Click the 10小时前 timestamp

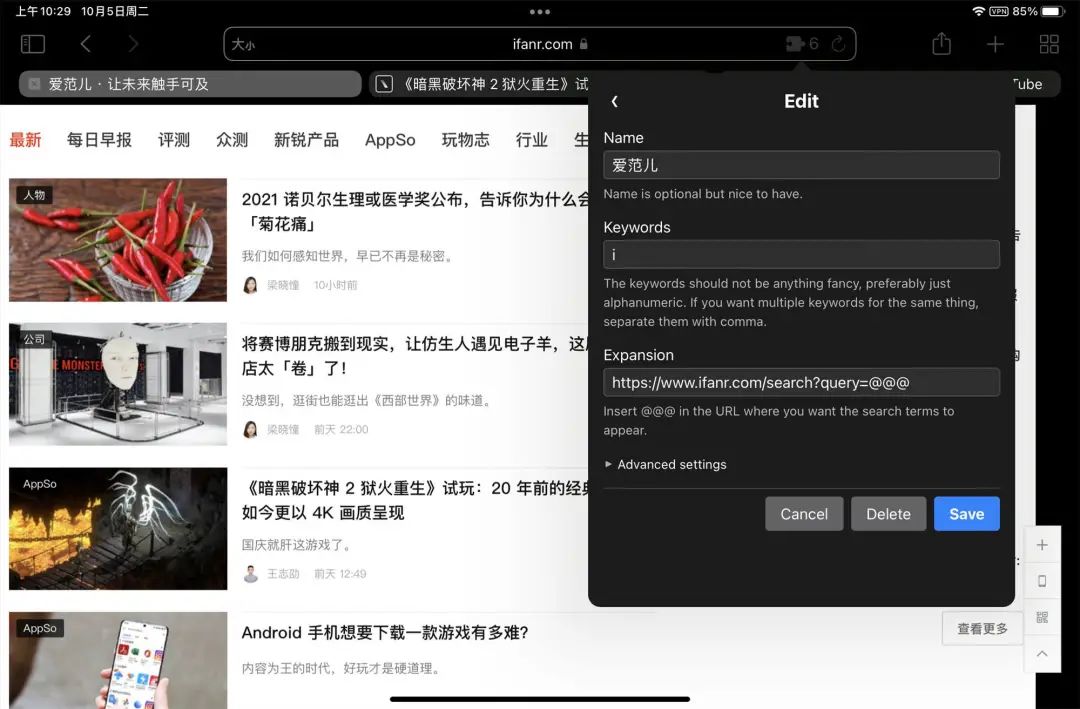click(x=336, y=285)
